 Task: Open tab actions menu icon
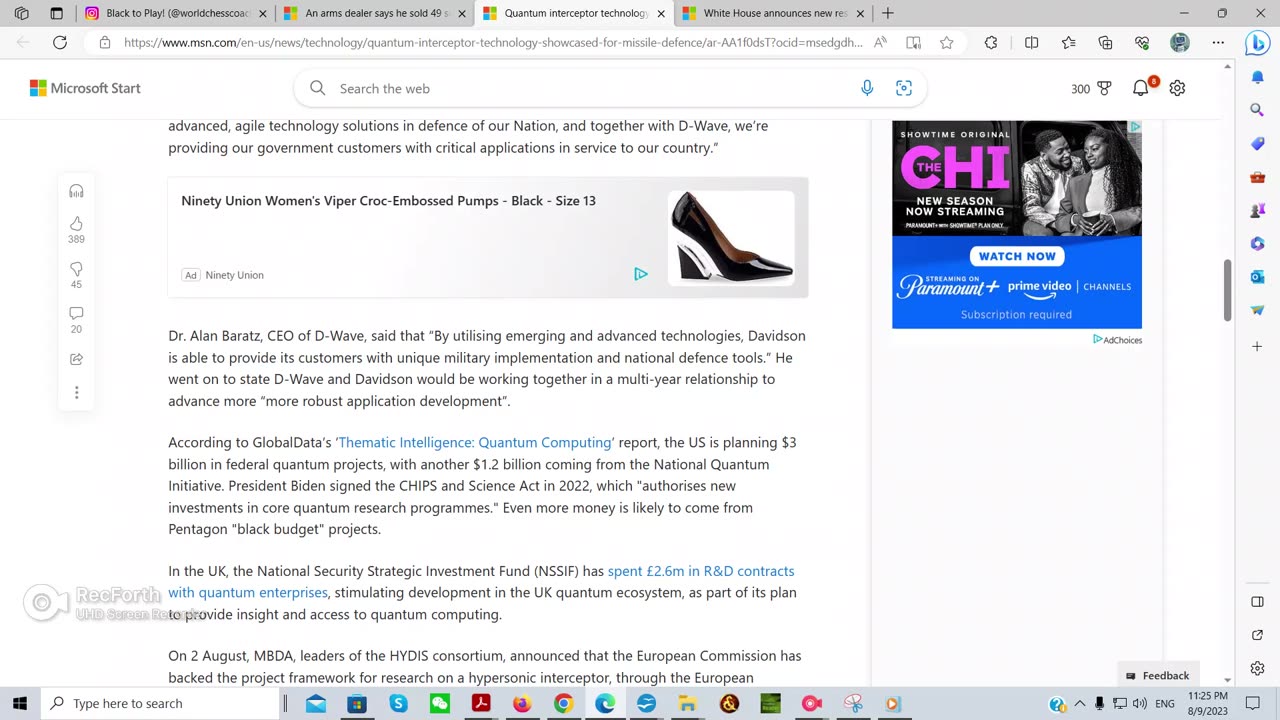pos(56,13)
